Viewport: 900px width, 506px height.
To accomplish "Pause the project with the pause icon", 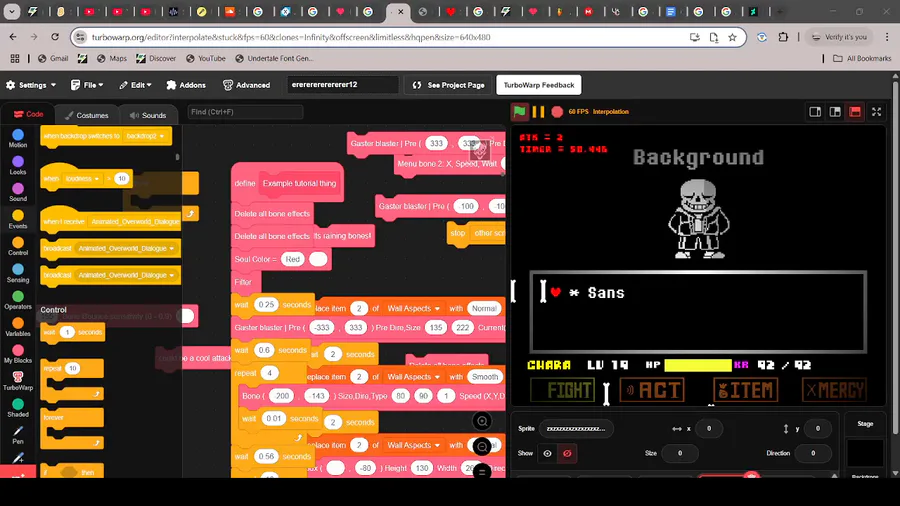I will coord(538,111).
